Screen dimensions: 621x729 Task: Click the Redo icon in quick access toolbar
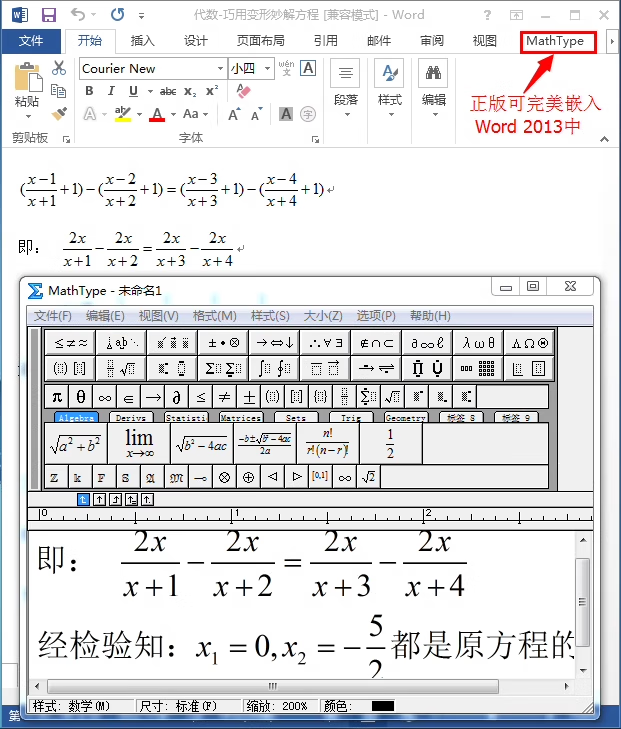pos(117,14)
